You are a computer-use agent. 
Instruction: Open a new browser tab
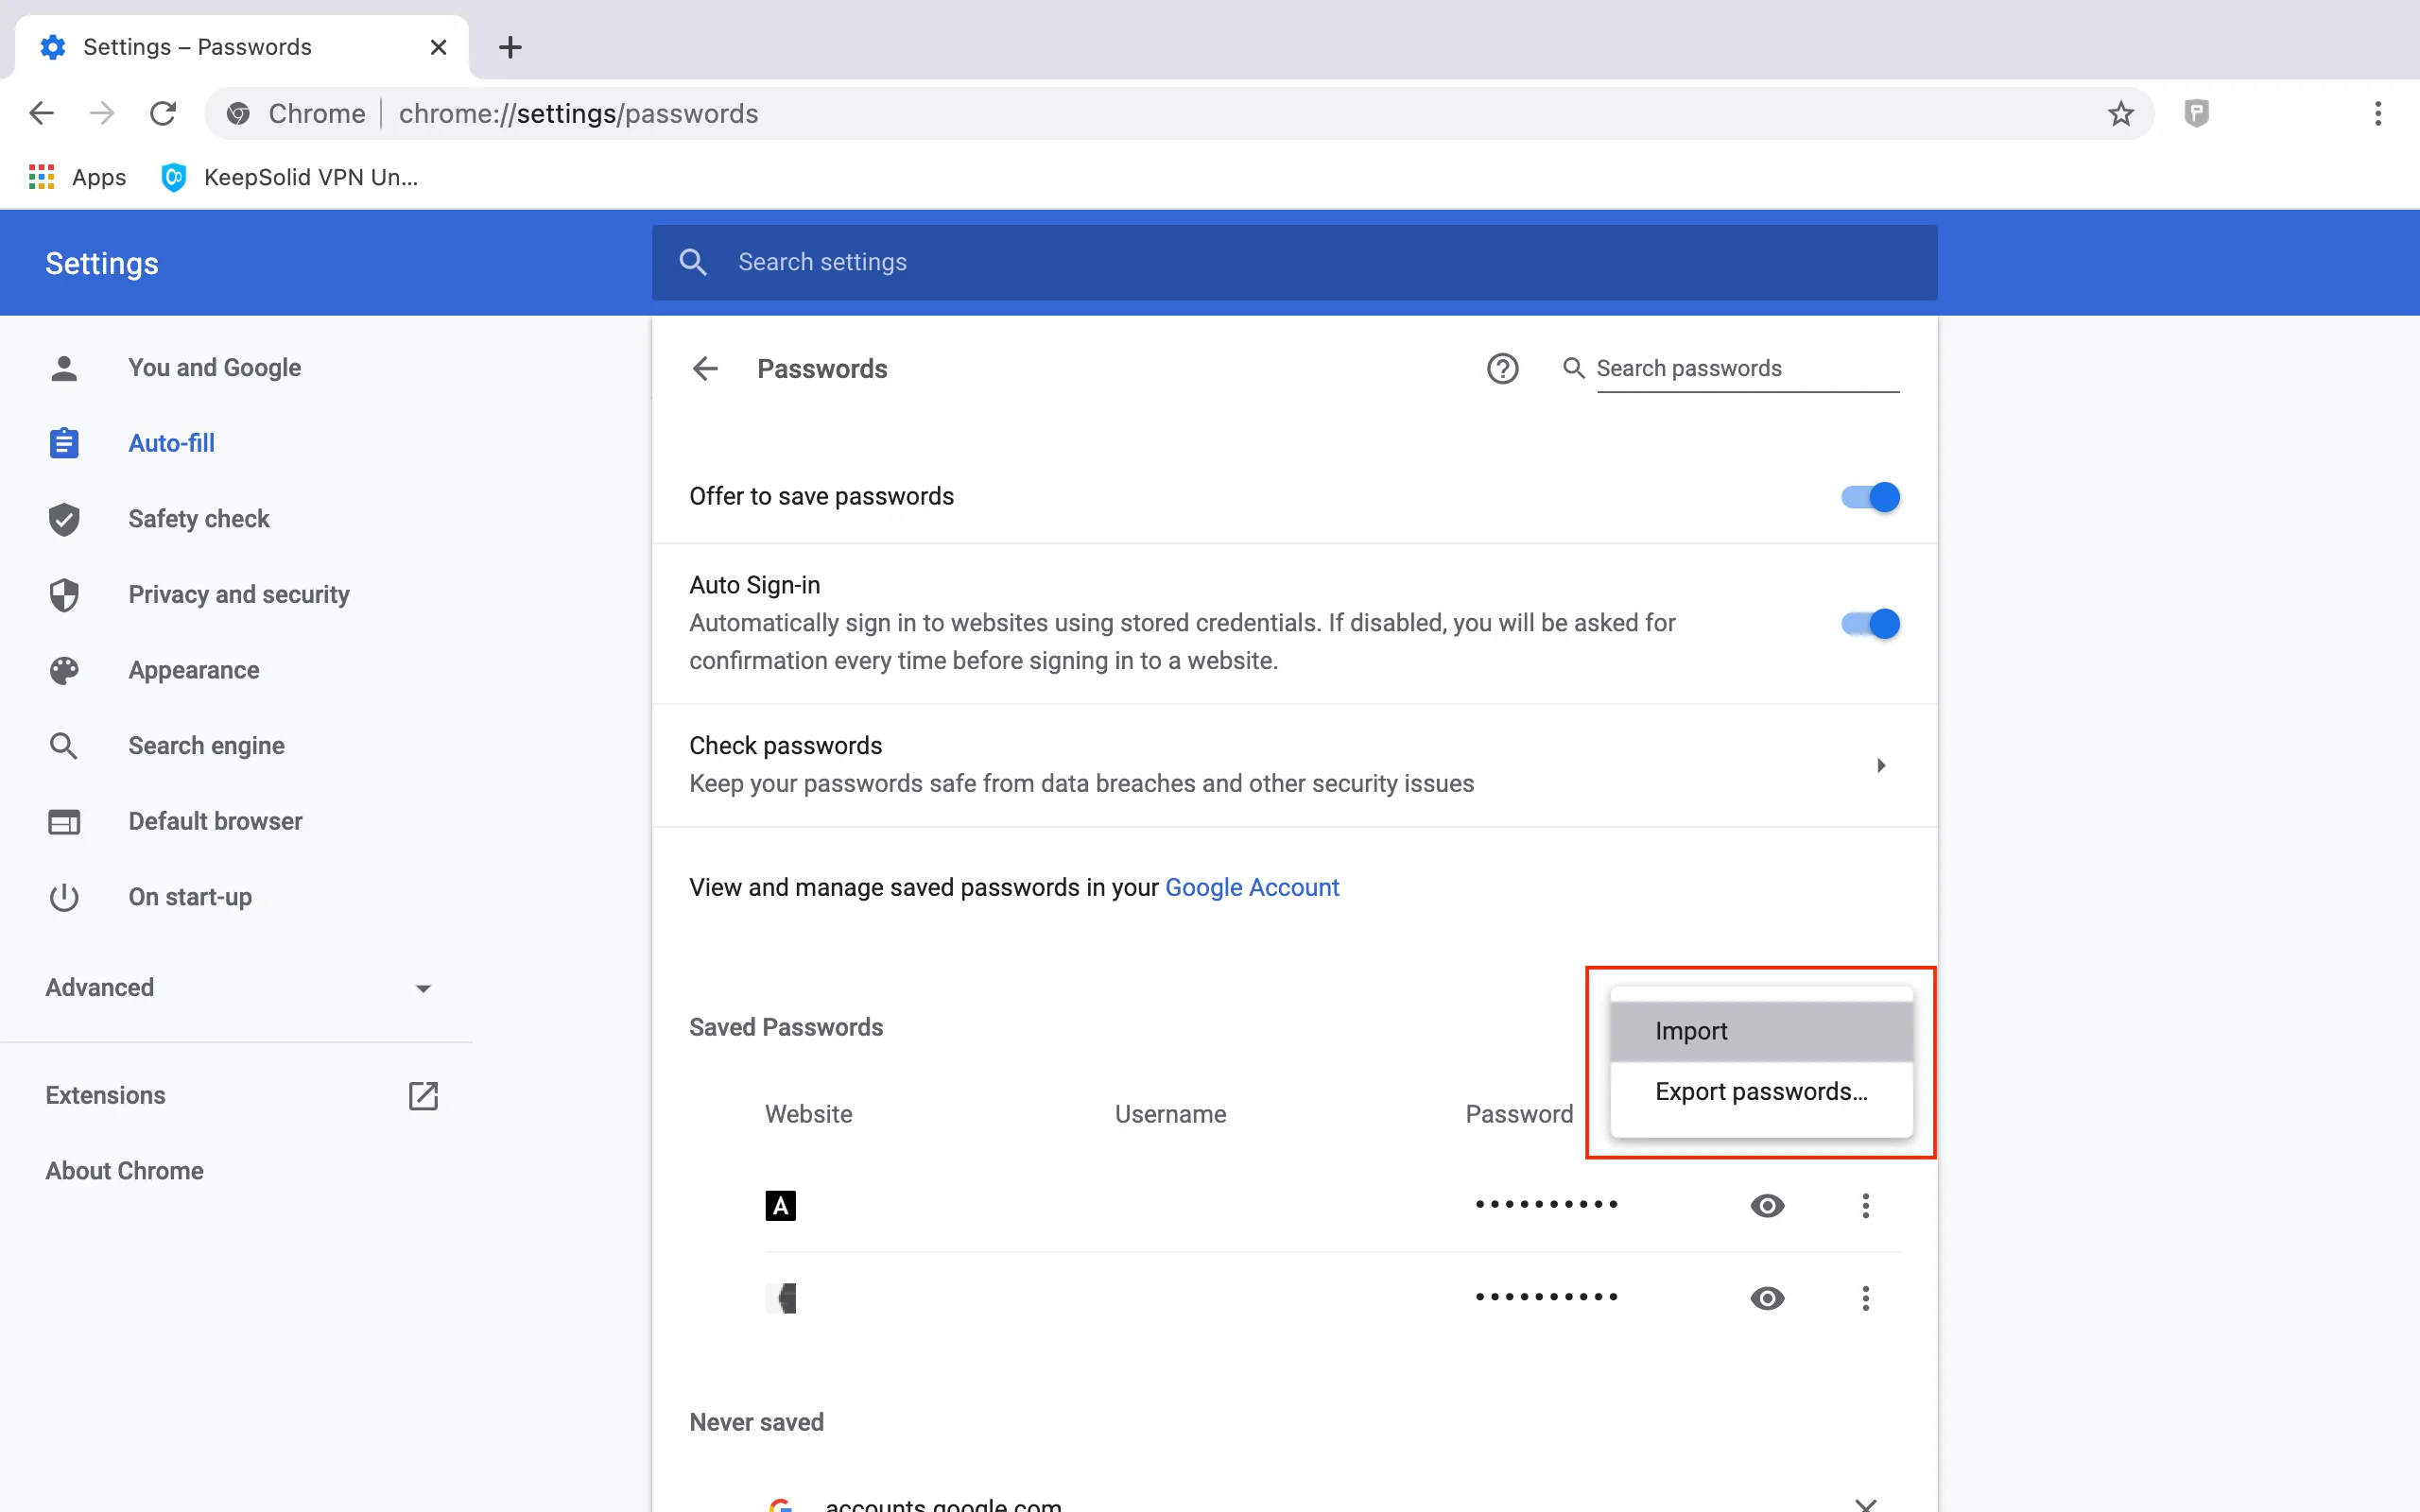pyautogui.click(x=510, y=47)
